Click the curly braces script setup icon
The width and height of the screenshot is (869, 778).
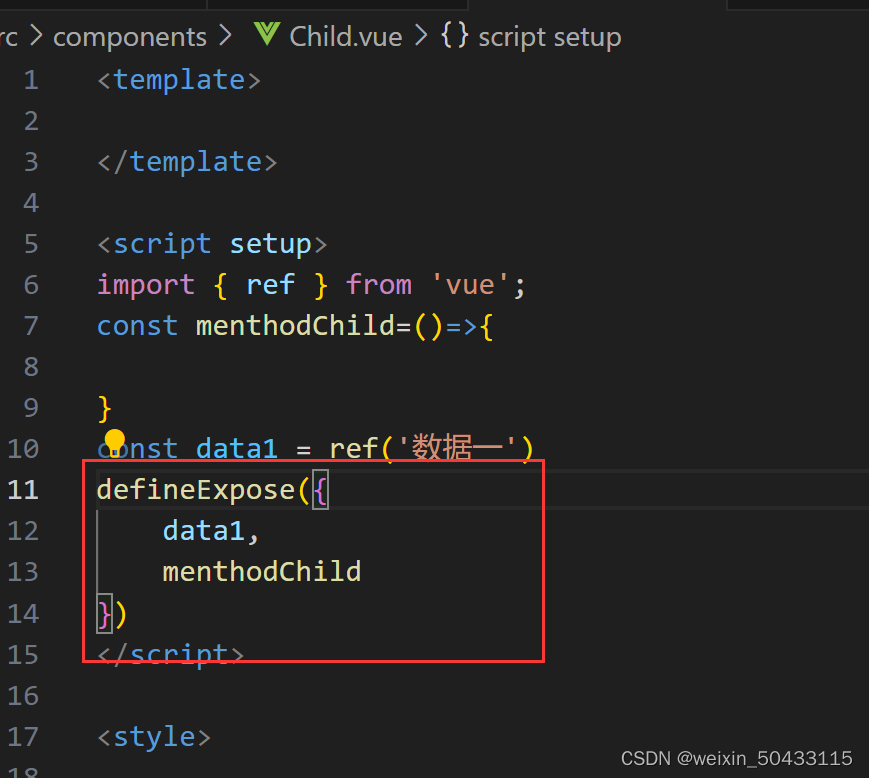point(455,35)
